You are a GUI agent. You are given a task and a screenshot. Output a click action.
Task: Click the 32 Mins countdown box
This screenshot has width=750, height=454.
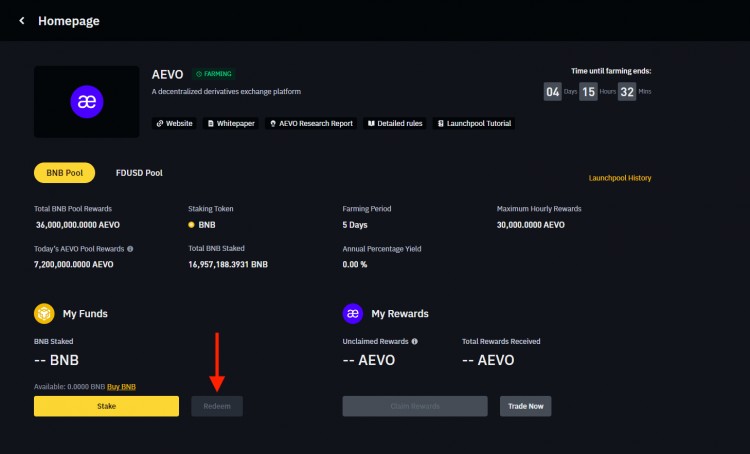[627, 91]
